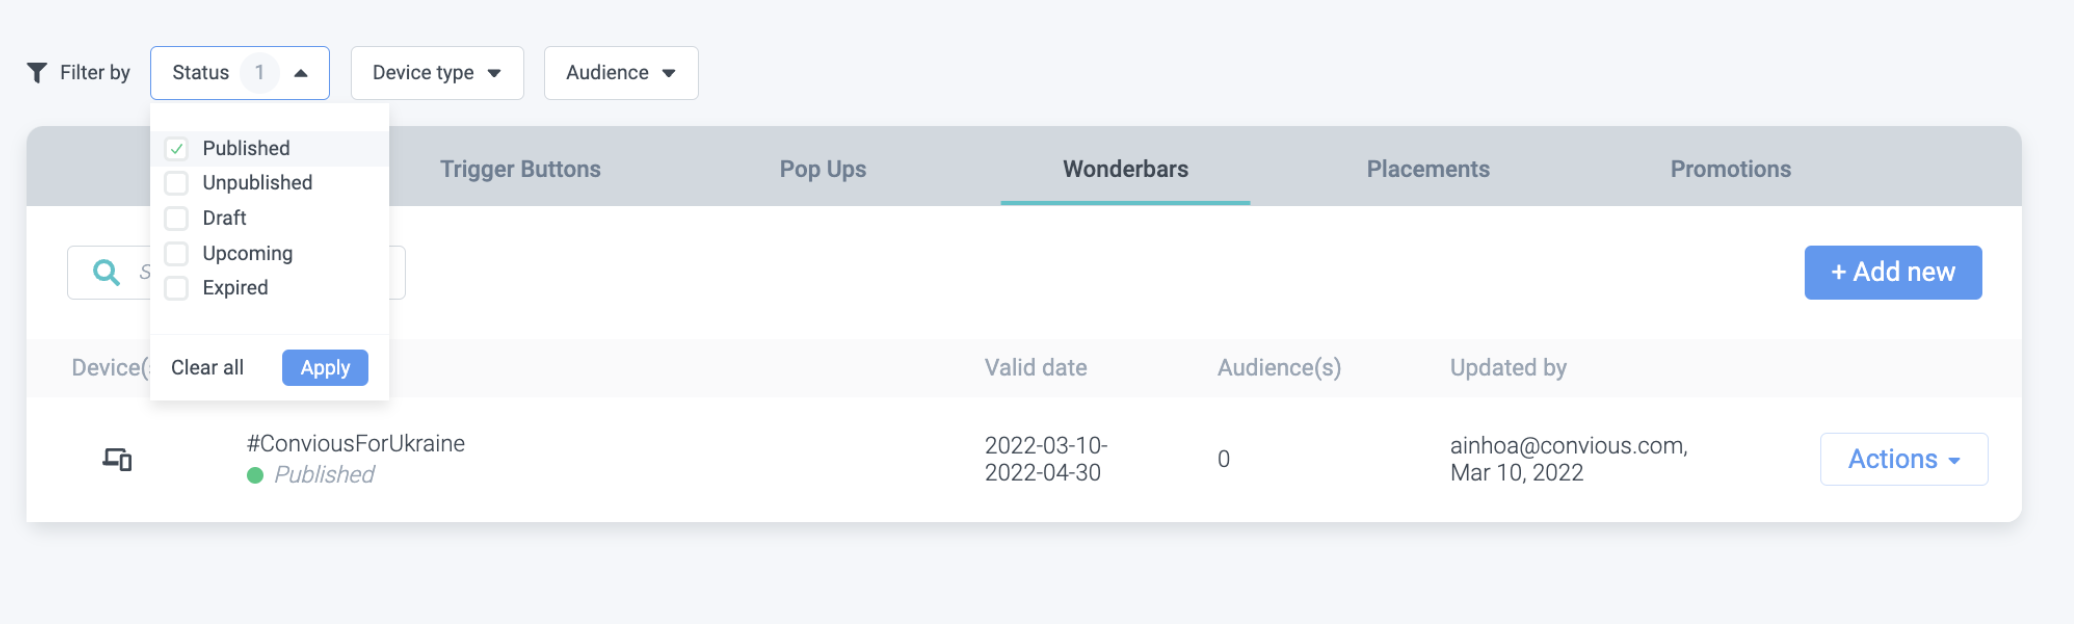Open the Actions dropdown for #ConviousForUkraine
This screenshot has width=2074, height=624.
pyautogui.click(x=1903, y=459)
